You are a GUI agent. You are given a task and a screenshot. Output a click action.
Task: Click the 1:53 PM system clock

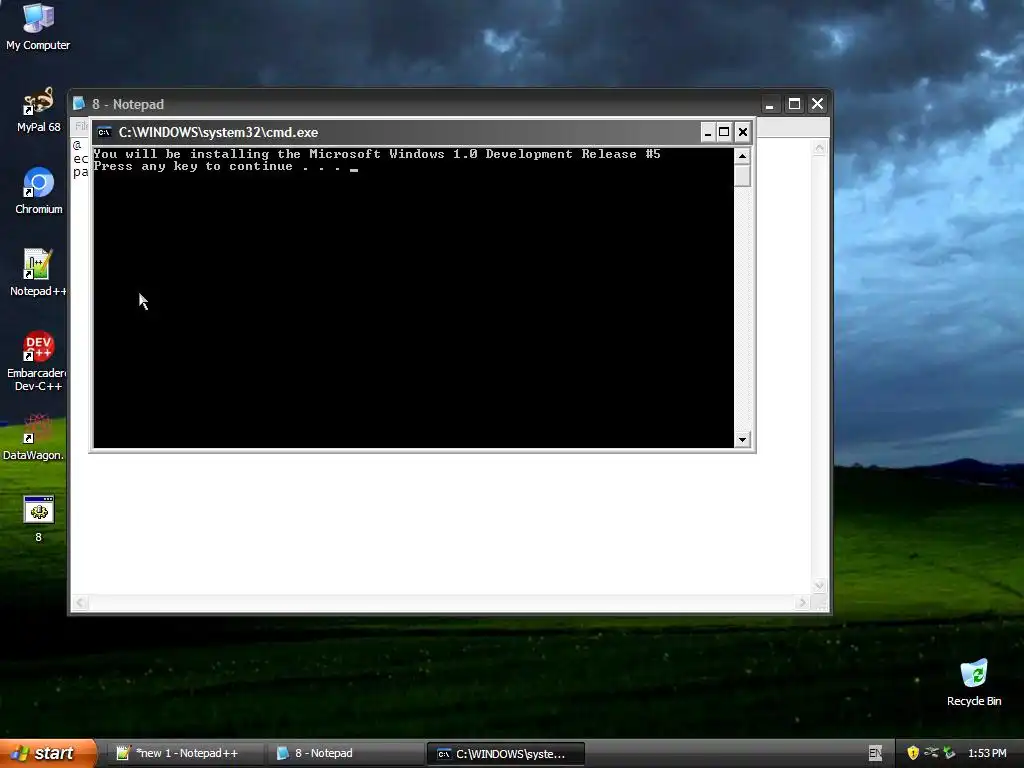click(987, 754)
